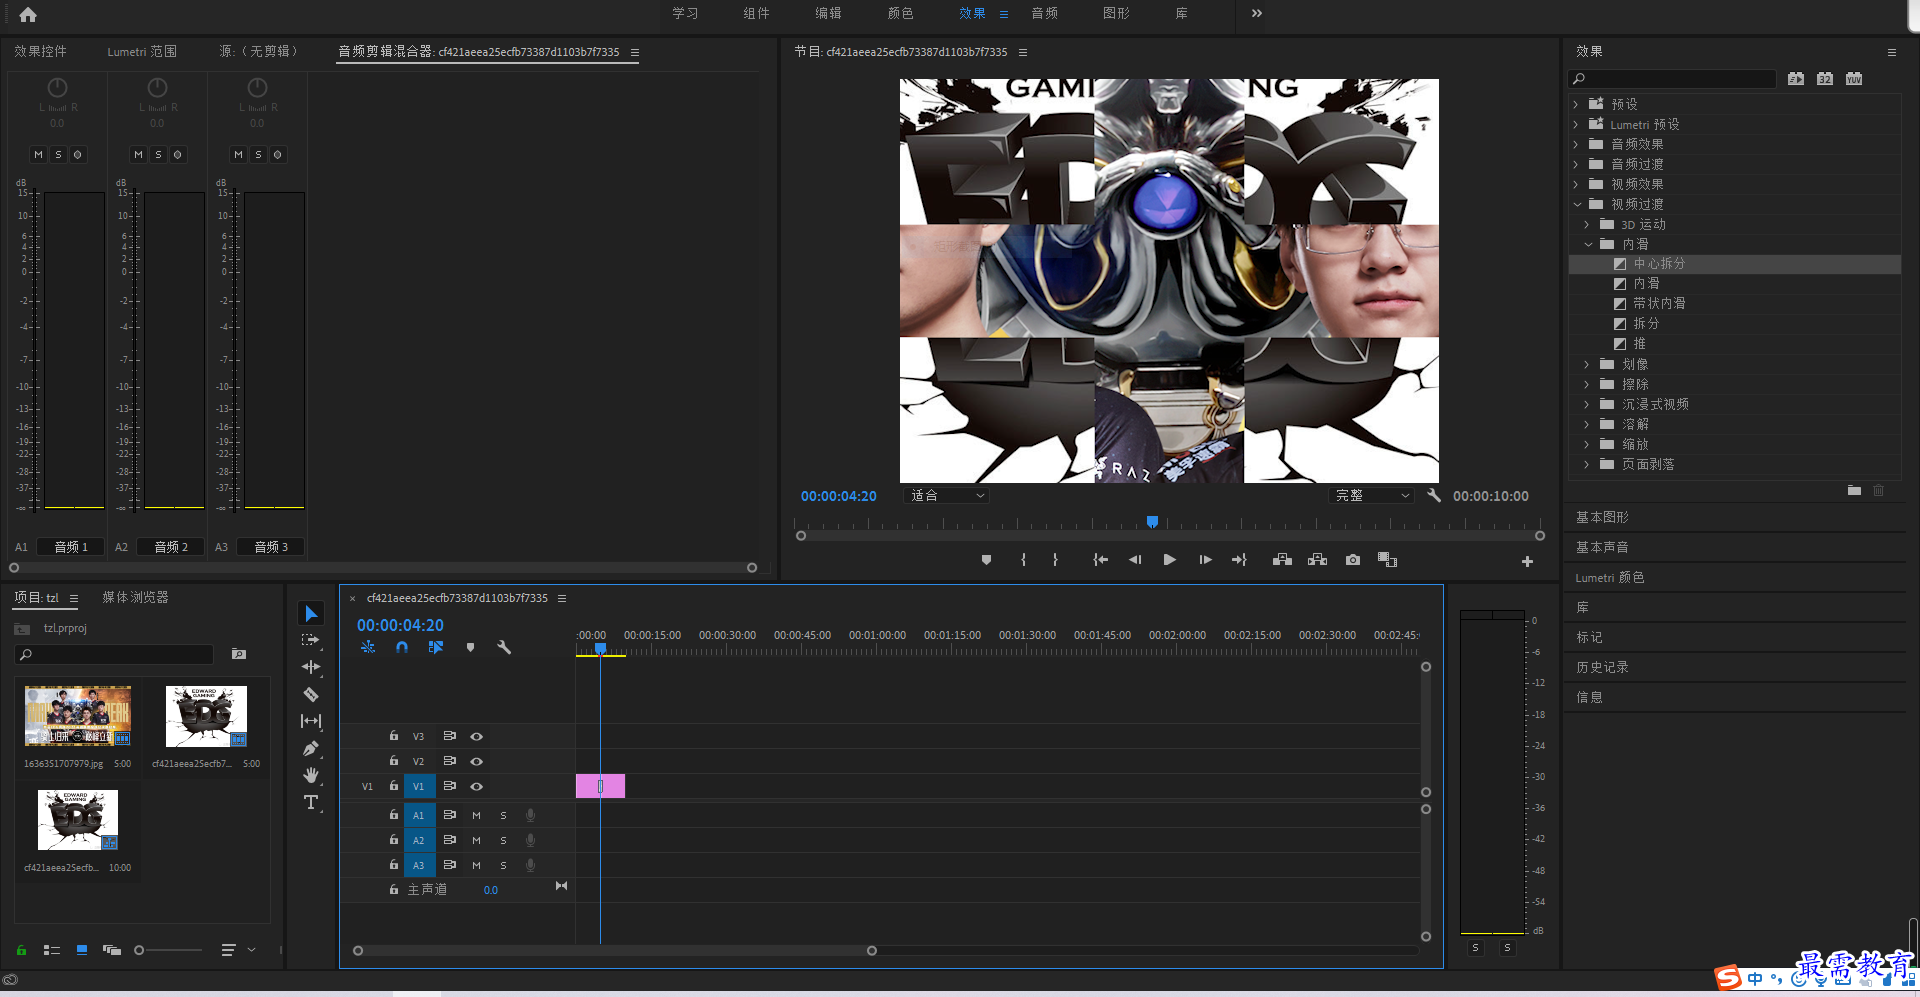Click the pink clip on V1 track
This screenshot has height=997, width=1920.
tap(600, 786)
